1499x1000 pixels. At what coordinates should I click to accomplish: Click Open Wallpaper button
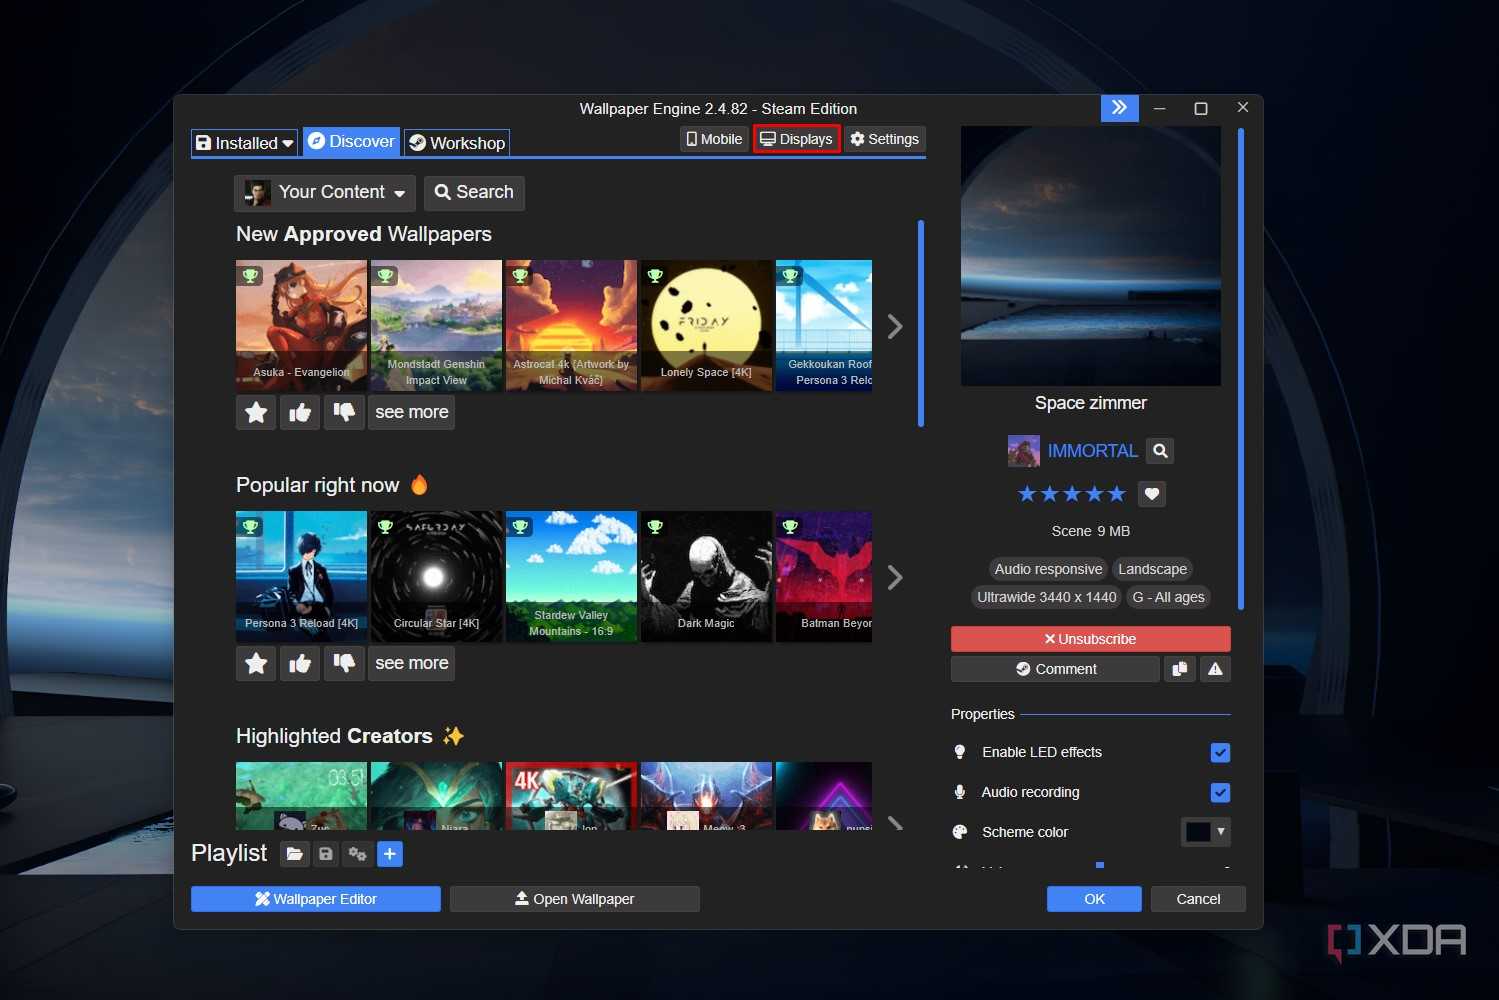pyautogui.click(x=575, y=899)
